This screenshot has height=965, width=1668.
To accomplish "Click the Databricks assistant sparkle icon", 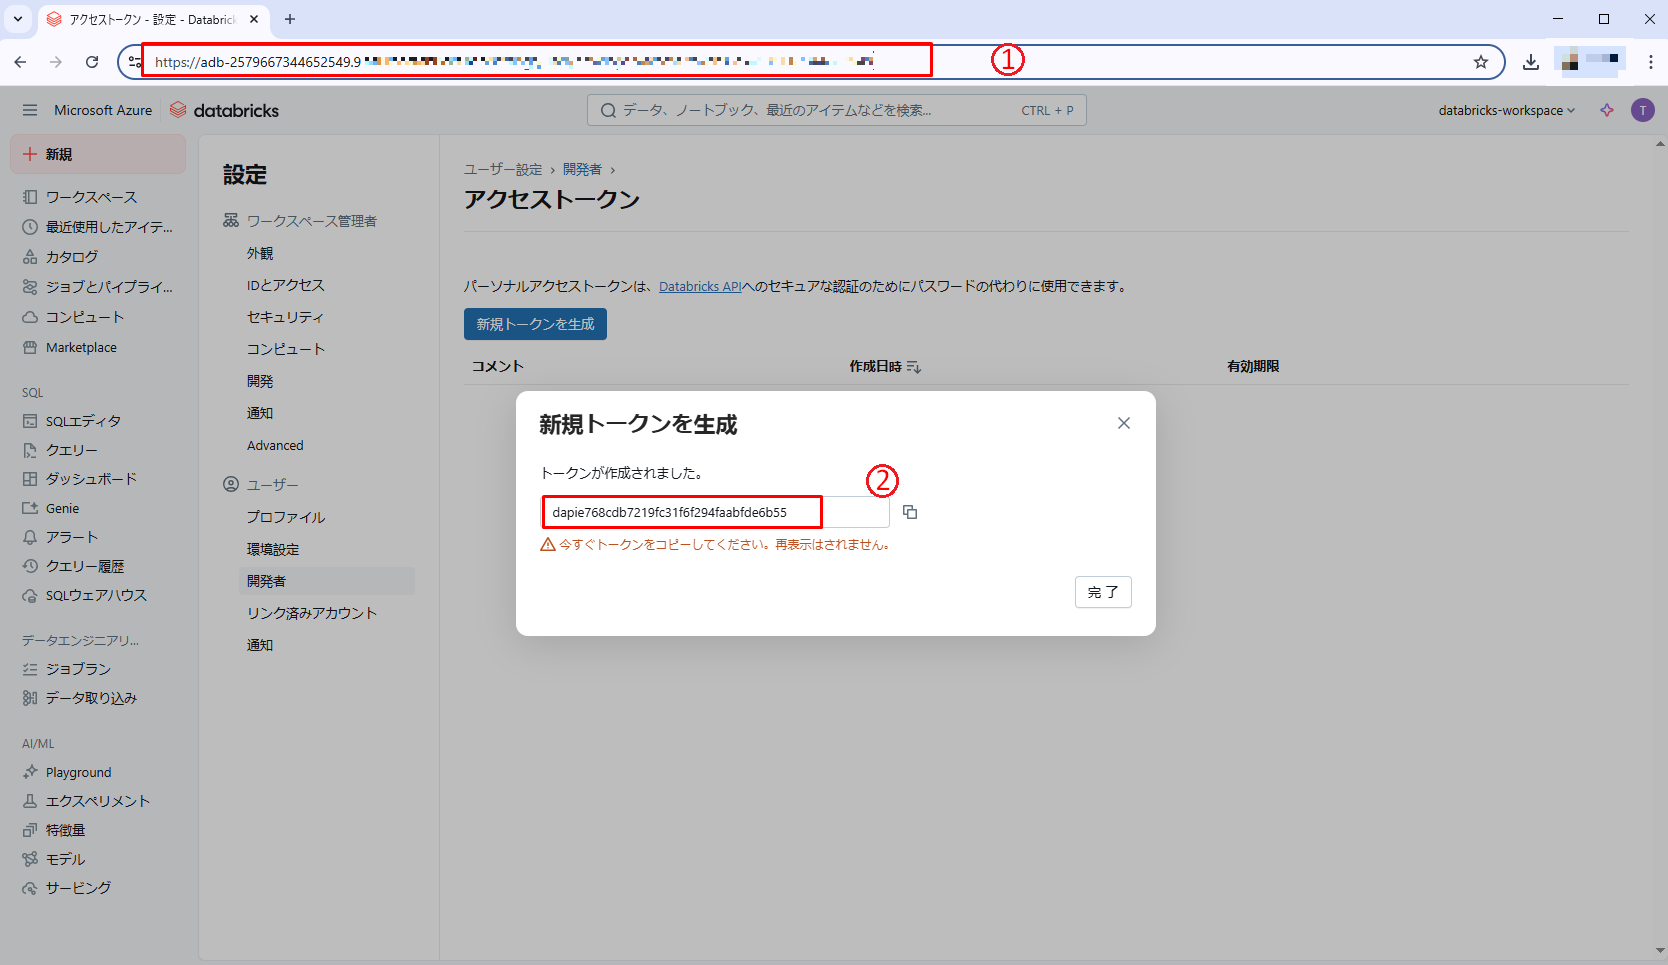I will [x=1607, y=110].
